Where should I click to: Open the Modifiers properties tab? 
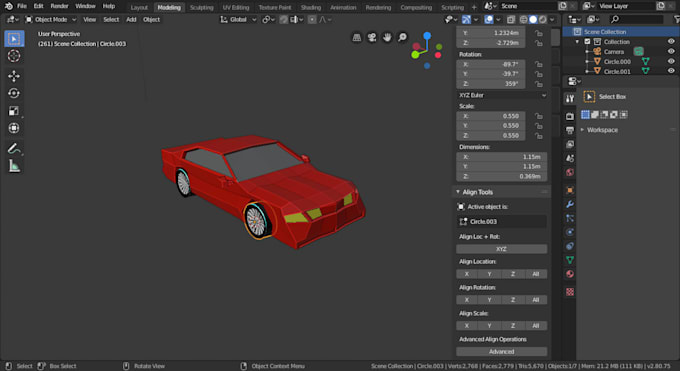point(570,204)
